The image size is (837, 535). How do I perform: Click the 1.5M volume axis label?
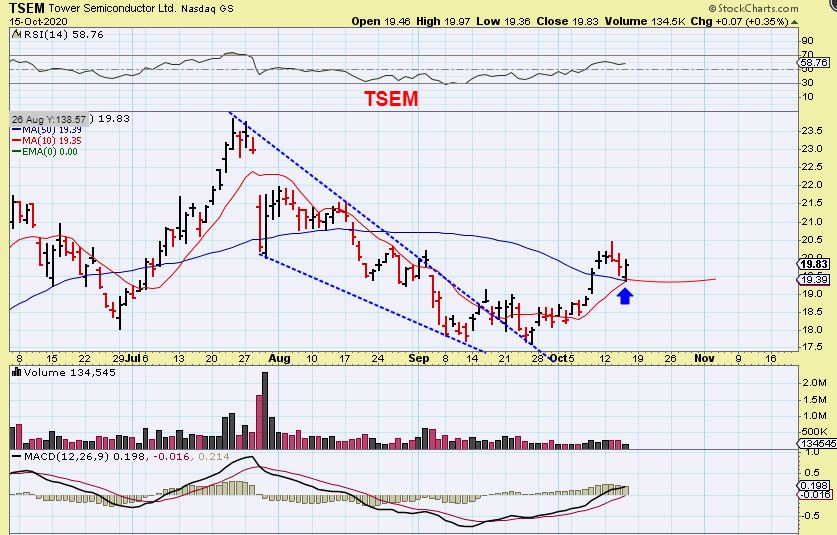[x=814, y=399]
